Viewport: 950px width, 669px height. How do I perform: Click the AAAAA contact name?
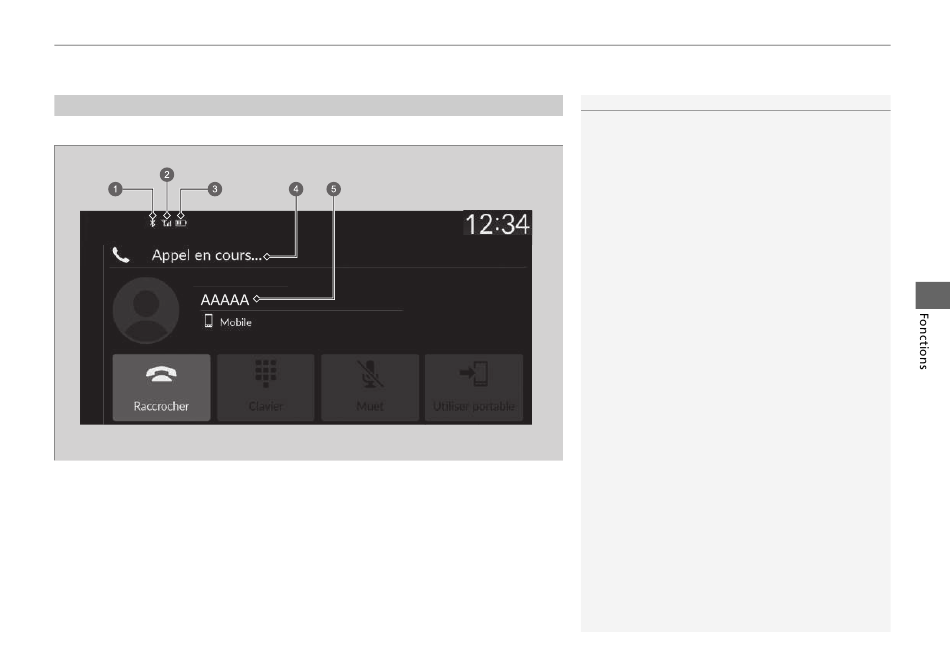coord(225,300)
